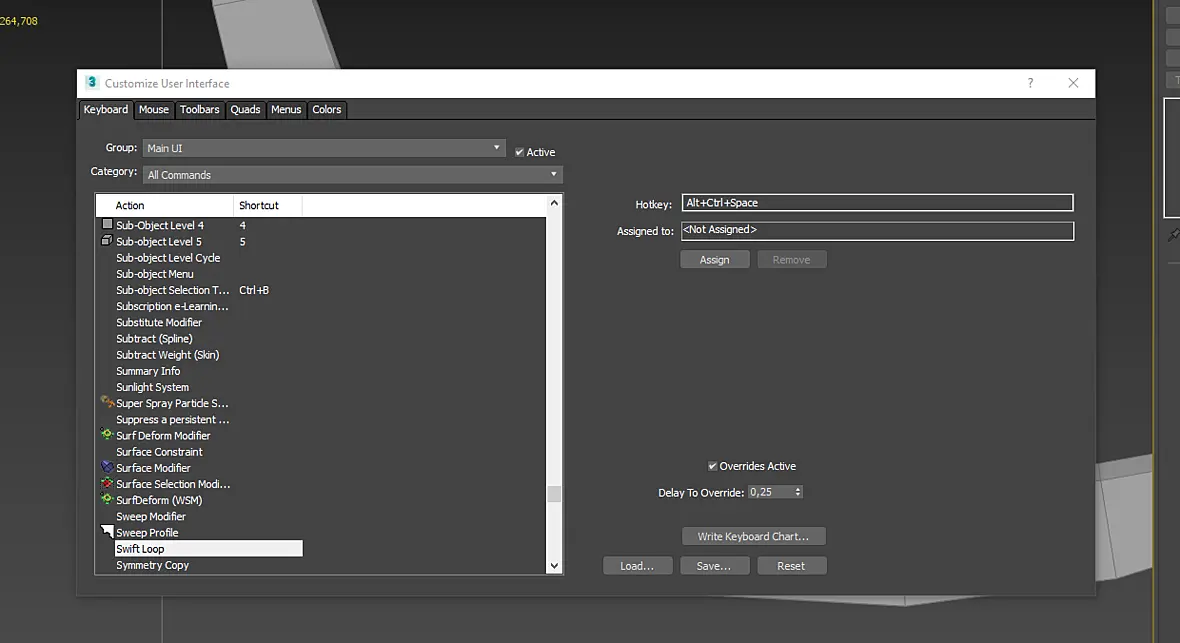Screen dimensions: 1180x643
Task: Click the Surface Modifier icon
Action: (x=107, y=467)
